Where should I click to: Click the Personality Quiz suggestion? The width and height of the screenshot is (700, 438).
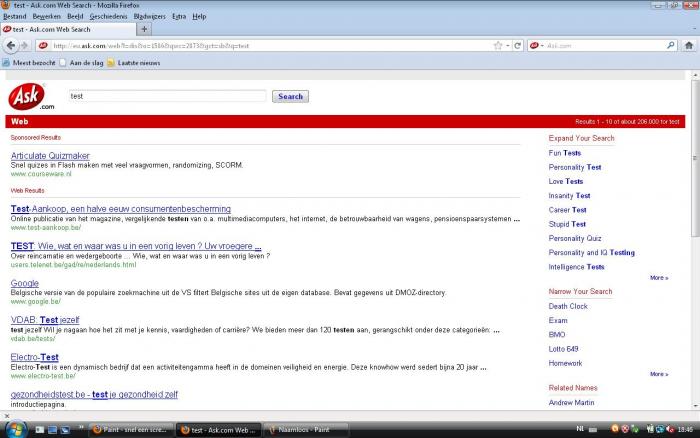575,239
